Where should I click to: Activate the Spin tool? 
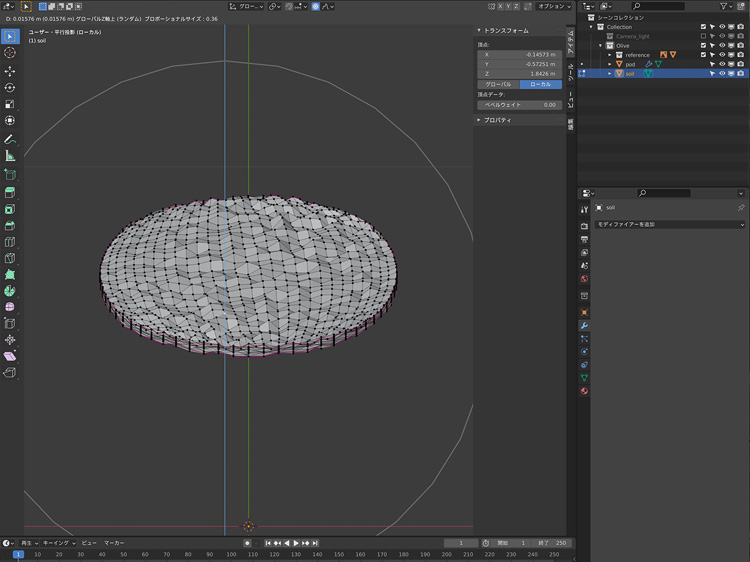click(10, 290)
